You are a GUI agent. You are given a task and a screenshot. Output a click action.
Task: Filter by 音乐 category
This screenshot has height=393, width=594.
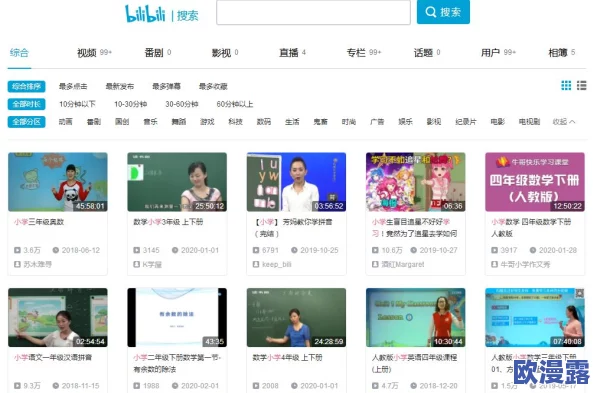coord(150,122)
